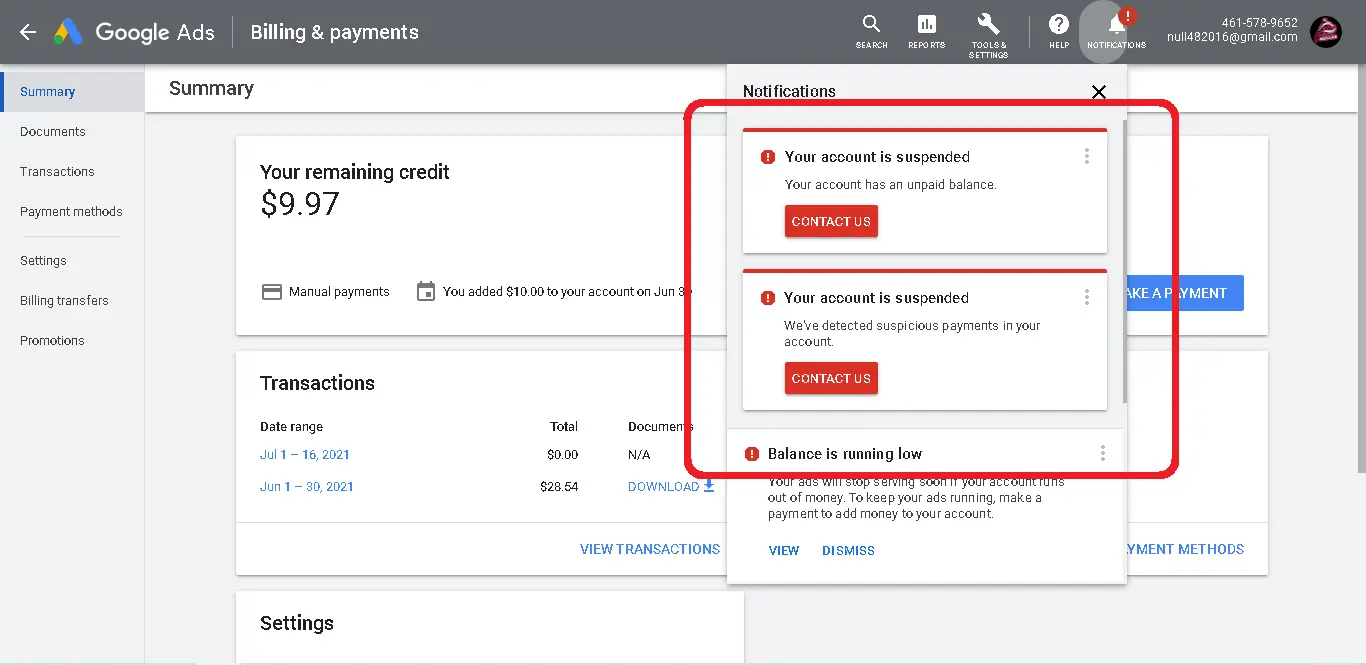This screenshot has height=665, width=1366.
Task: Click View Transactions link
Action: tap(650, 549)
